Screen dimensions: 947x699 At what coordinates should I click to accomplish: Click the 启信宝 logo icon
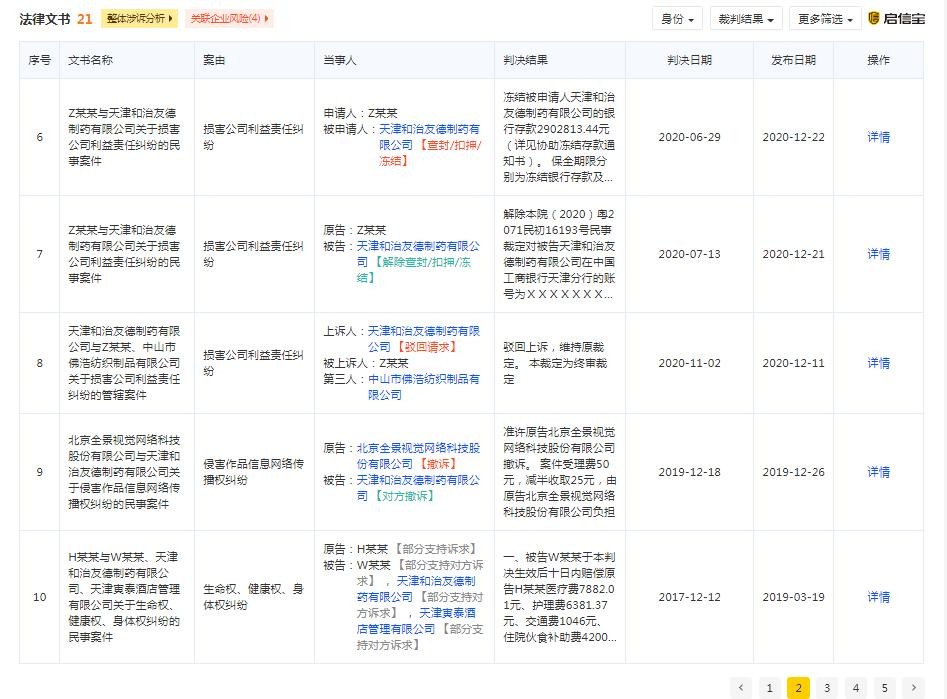pyautogui.click(x=874, y=18)
